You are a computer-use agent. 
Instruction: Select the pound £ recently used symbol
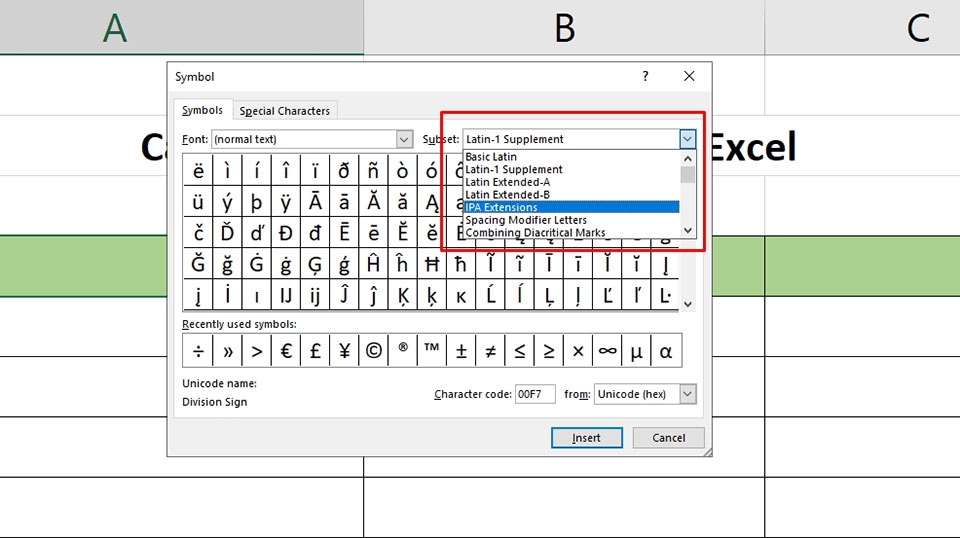coord(315,351)
